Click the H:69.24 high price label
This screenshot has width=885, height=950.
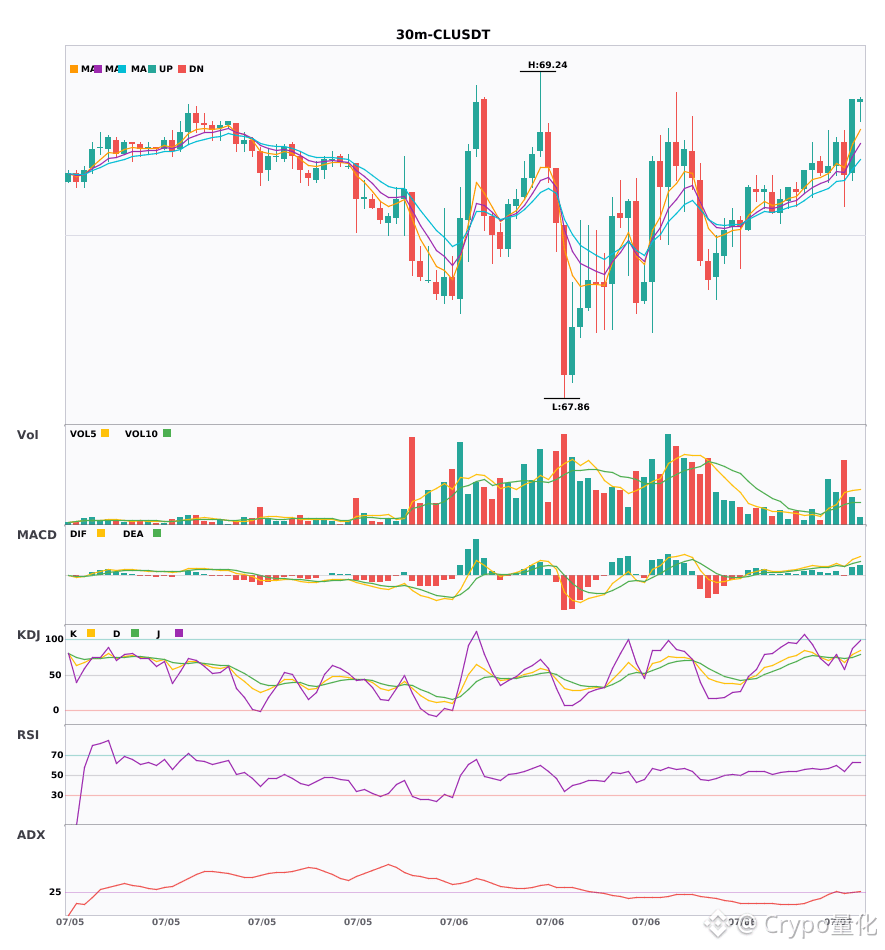click(x=548, y=65)
